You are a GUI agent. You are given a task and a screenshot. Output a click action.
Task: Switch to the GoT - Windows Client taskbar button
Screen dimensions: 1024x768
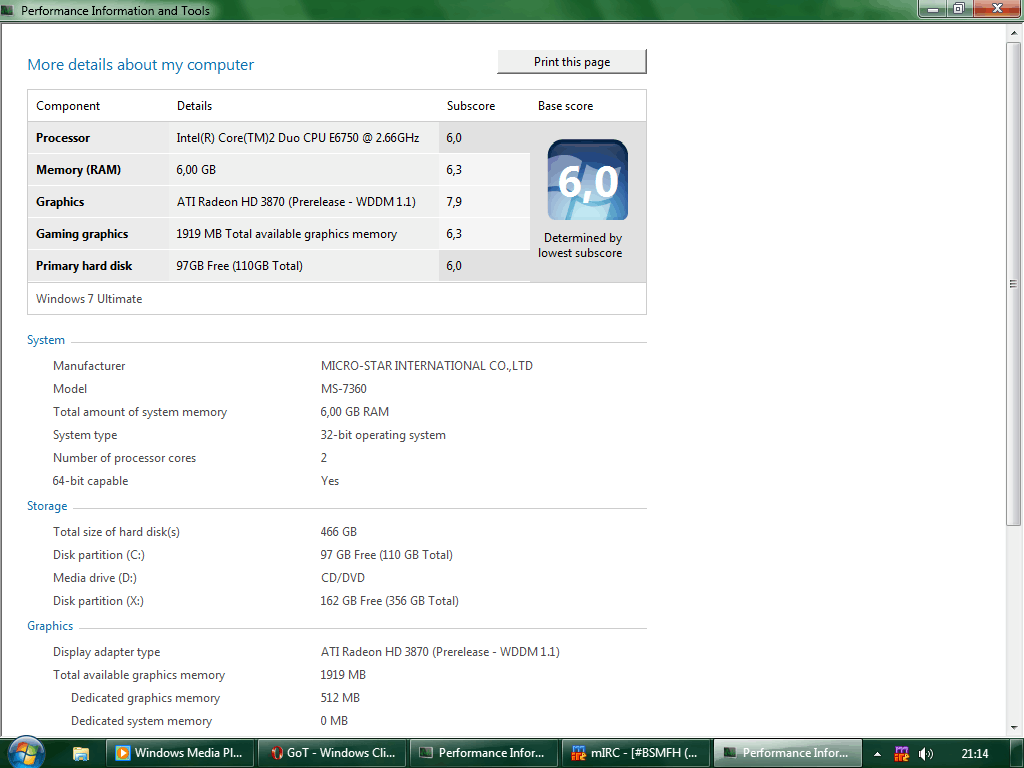pos(332,753)
